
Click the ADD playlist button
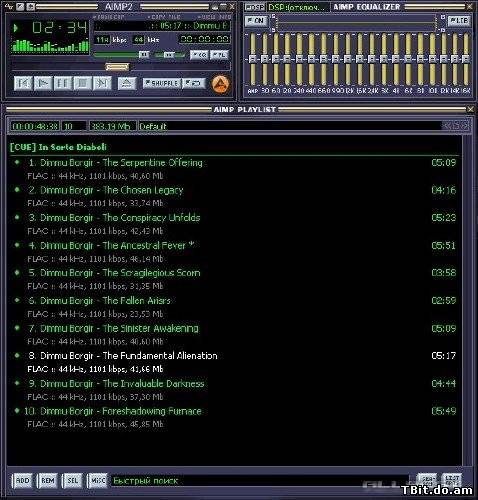point(22,481)
